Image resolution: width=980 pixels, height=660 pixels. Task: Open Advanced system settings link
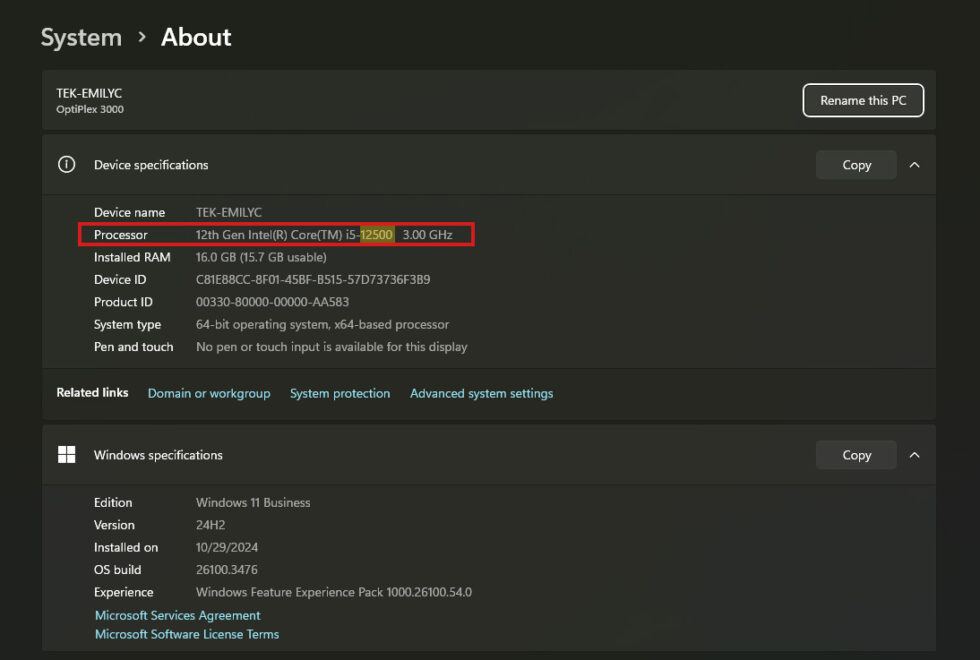tap(481, 394)
